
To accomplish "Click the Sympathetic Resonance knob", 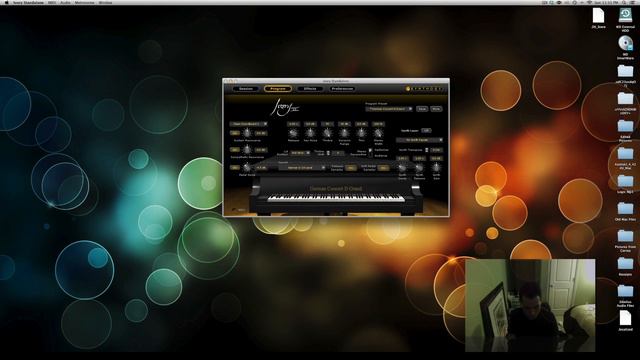I will 247,150.
